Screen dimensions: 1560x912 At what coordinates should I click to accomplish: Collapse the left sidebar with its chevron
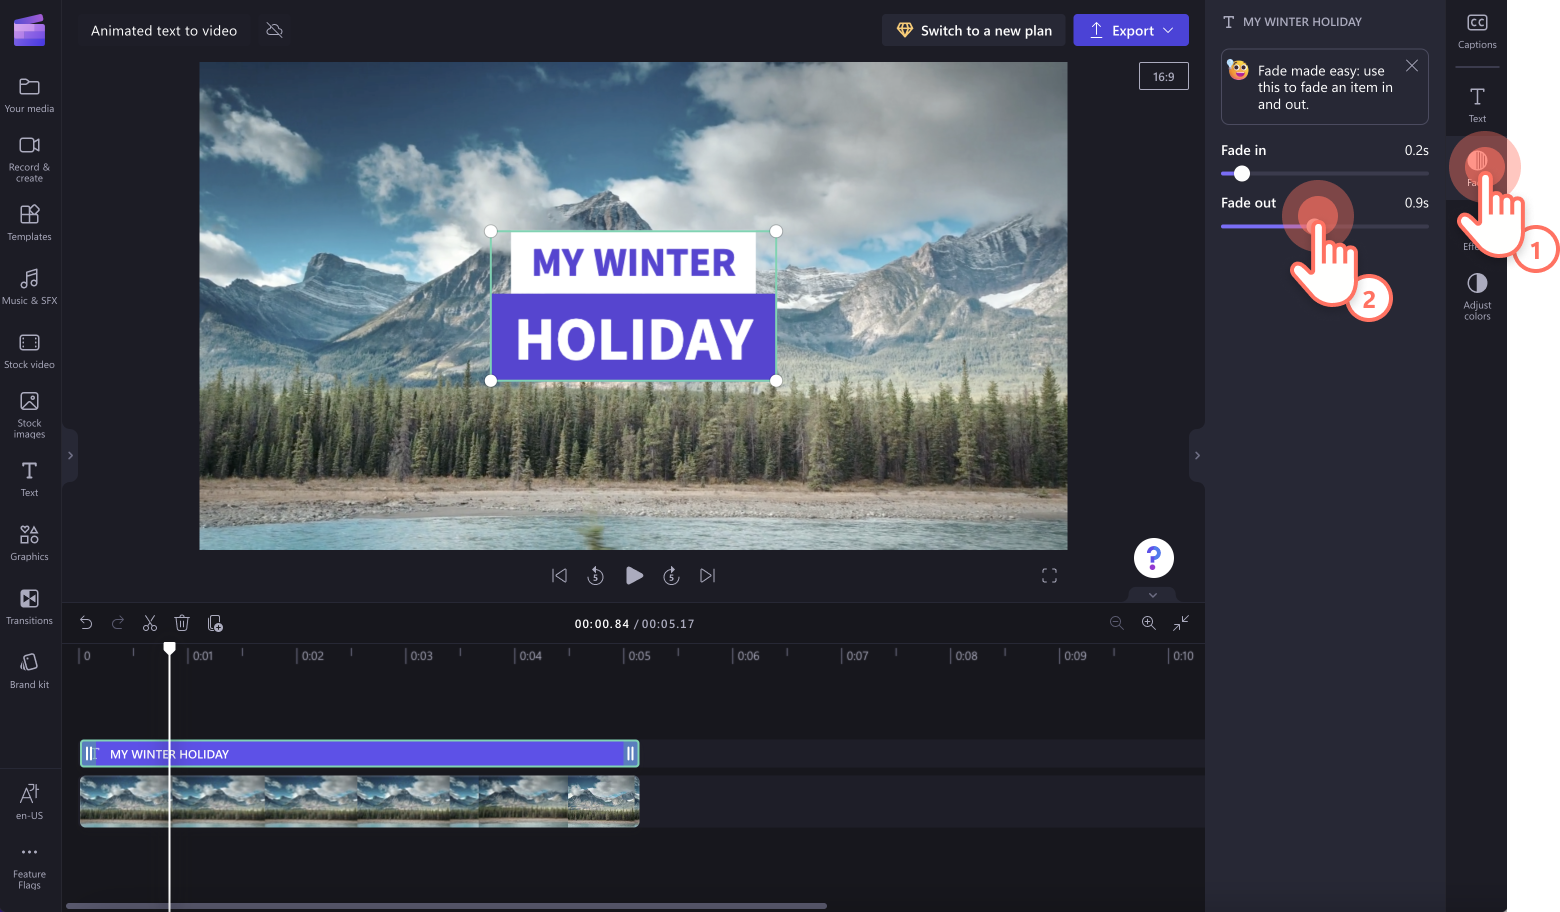pyautogui.click(x=70, y=455)
